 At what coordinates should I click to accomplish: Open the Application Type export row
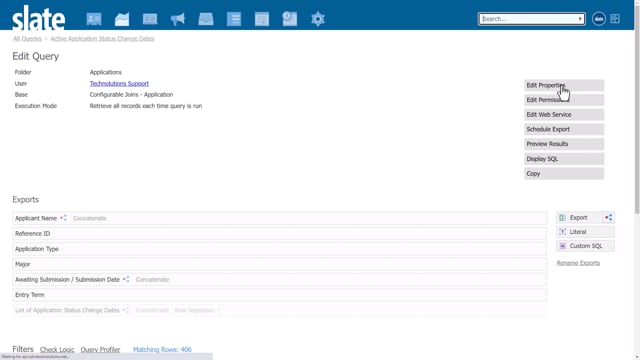point(280,249)
